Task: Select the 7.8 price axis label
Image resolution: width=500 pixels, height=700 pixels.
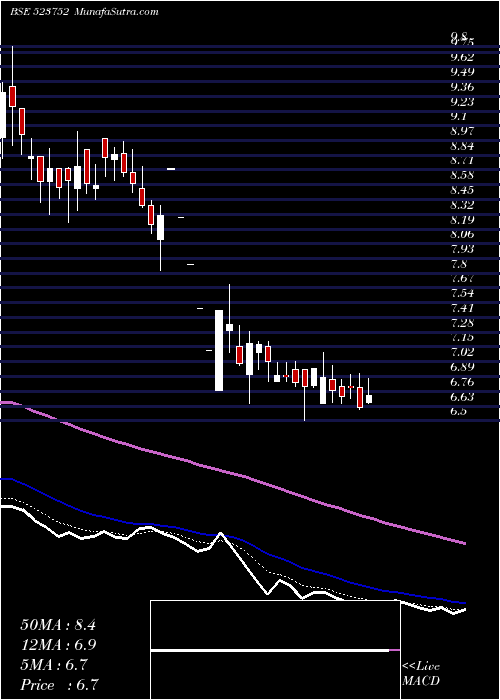Action: tap(458, 264)
